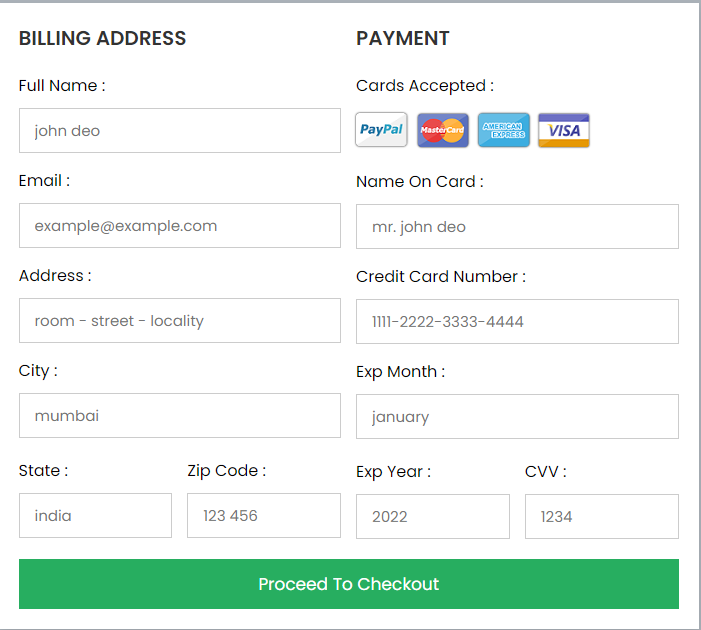Screen dimensions: 701x630
Task: Focus the State input field
Action: [x=95, y=516]
